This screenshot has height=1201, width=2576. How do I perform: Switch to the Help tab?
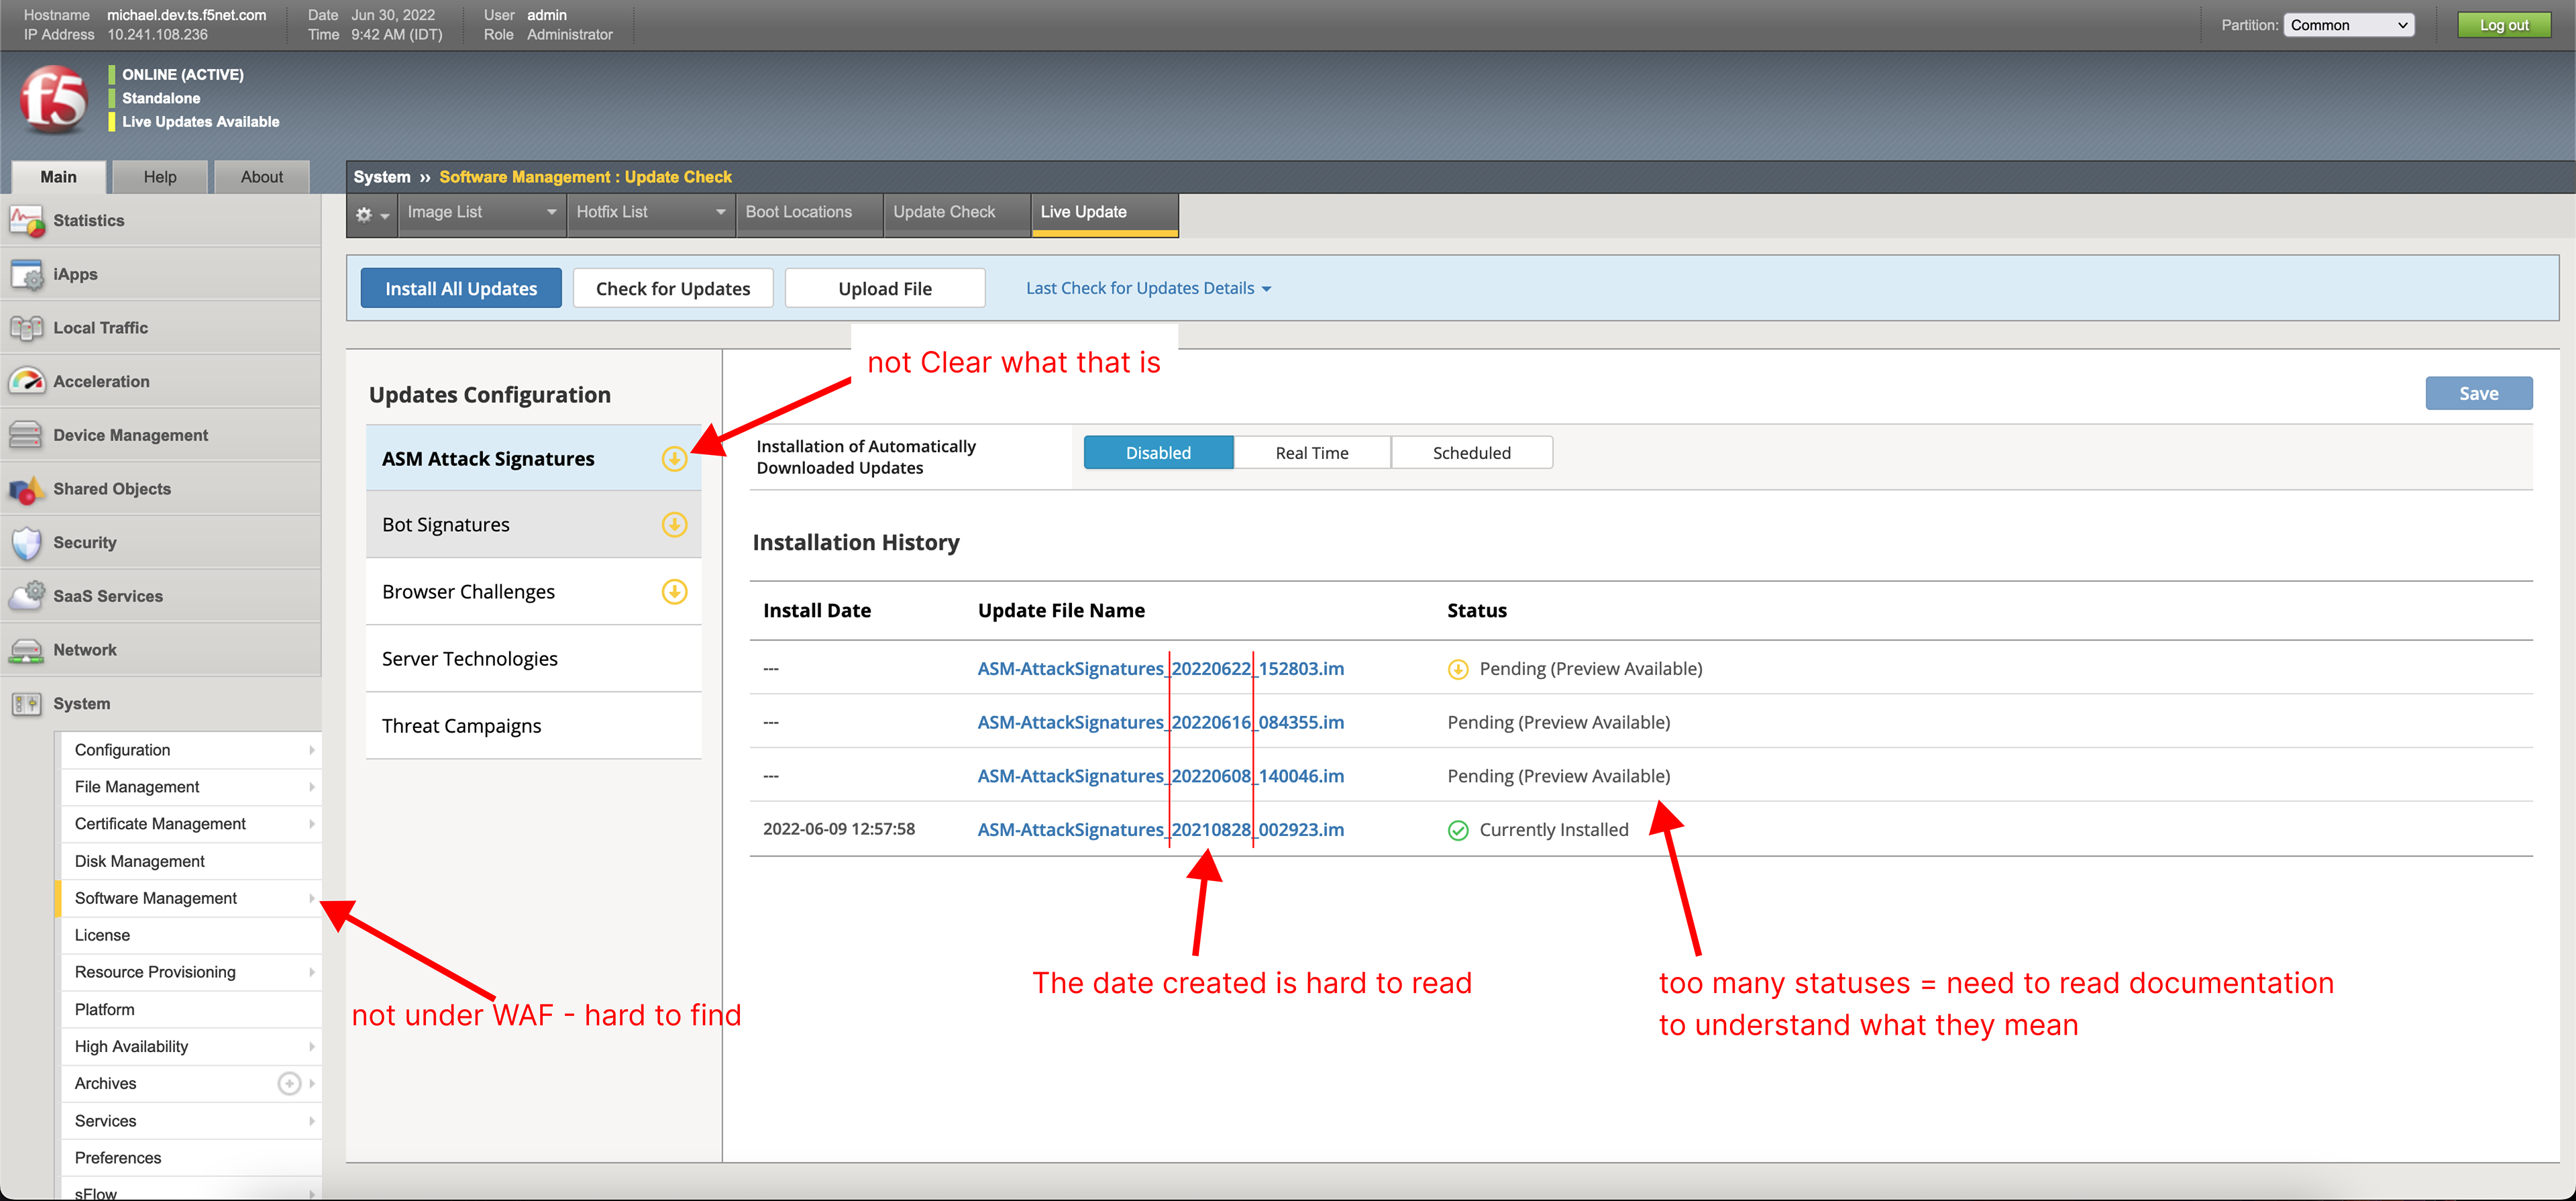[160, 177]
